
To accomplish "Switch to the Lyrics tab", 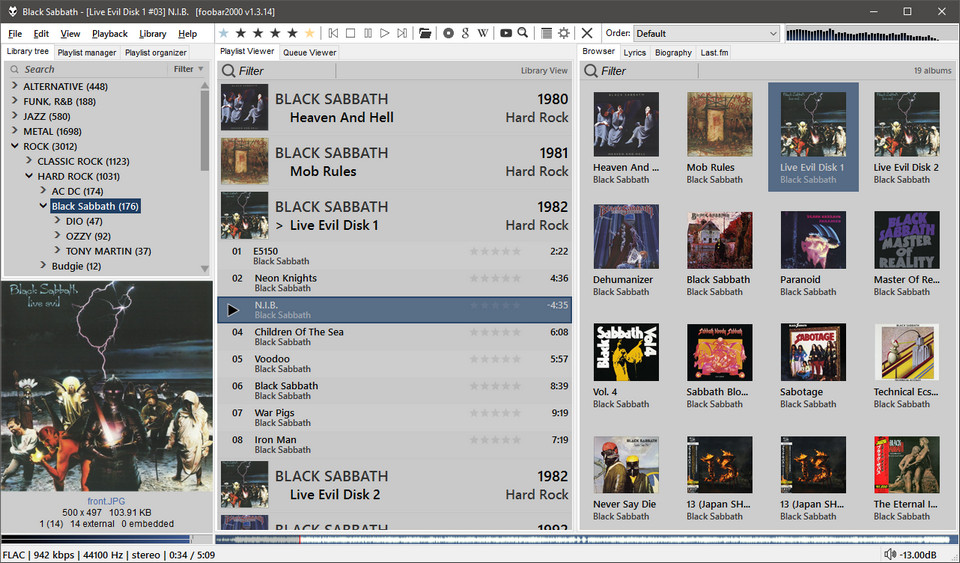I will (x=635, y=53).
